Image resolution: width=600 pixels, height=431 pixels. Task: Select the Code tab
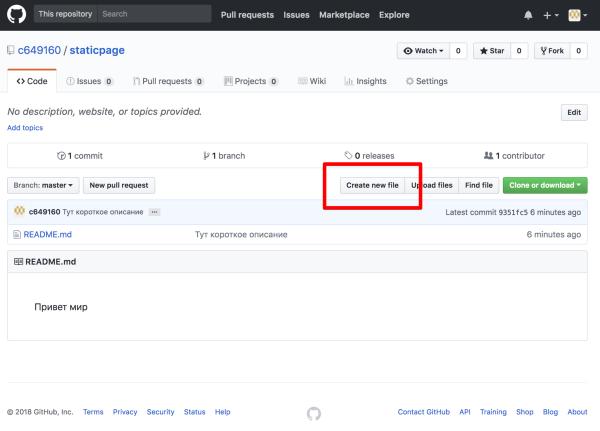point(32,81)
